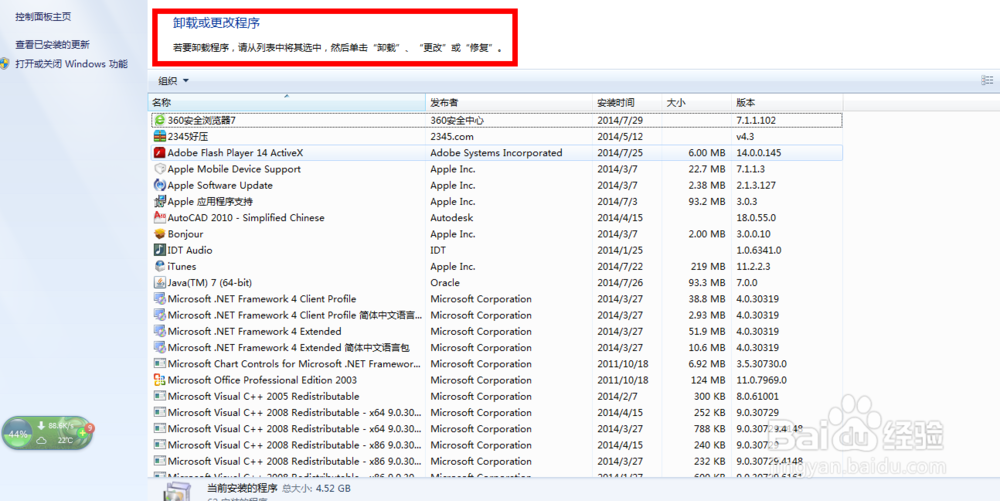Click size 124 MB cell

click(708, 380)
